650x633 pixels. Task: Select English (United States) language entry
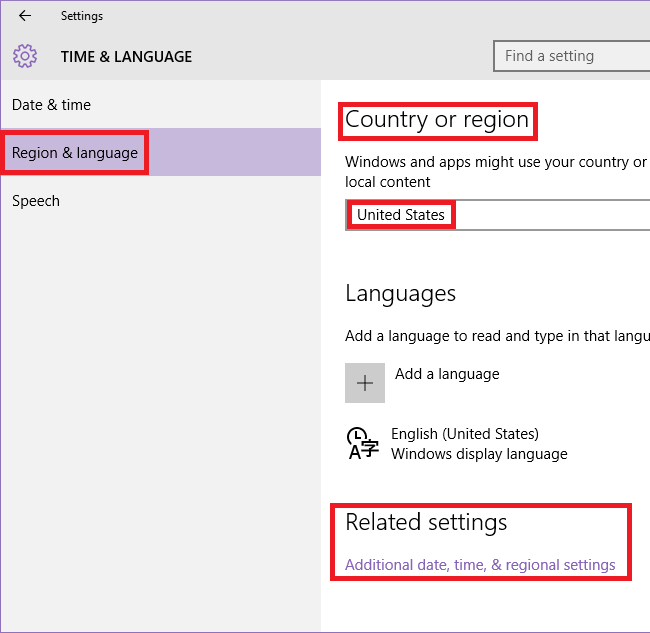pyautogui.click(x=465, y=434)
